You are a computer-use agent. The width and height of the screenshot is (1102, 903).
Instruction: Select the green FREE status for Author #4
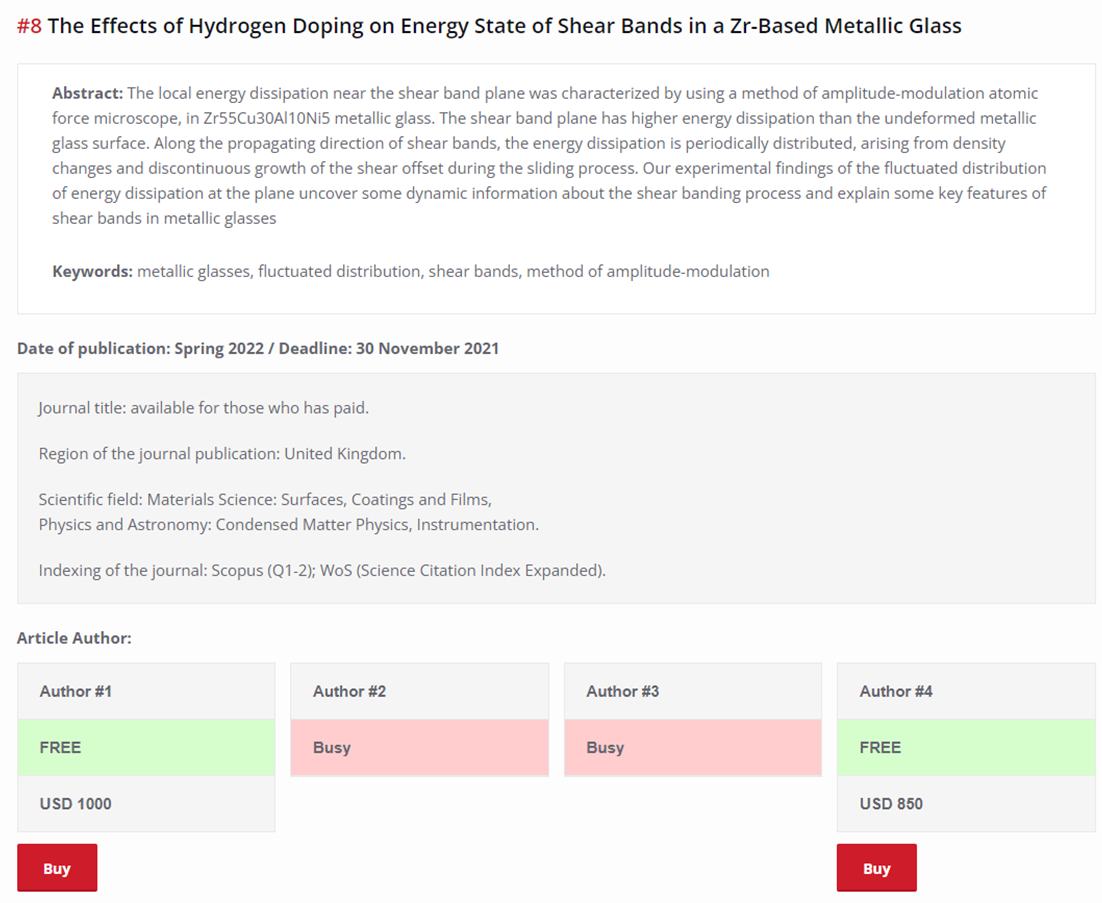point(965,747)
